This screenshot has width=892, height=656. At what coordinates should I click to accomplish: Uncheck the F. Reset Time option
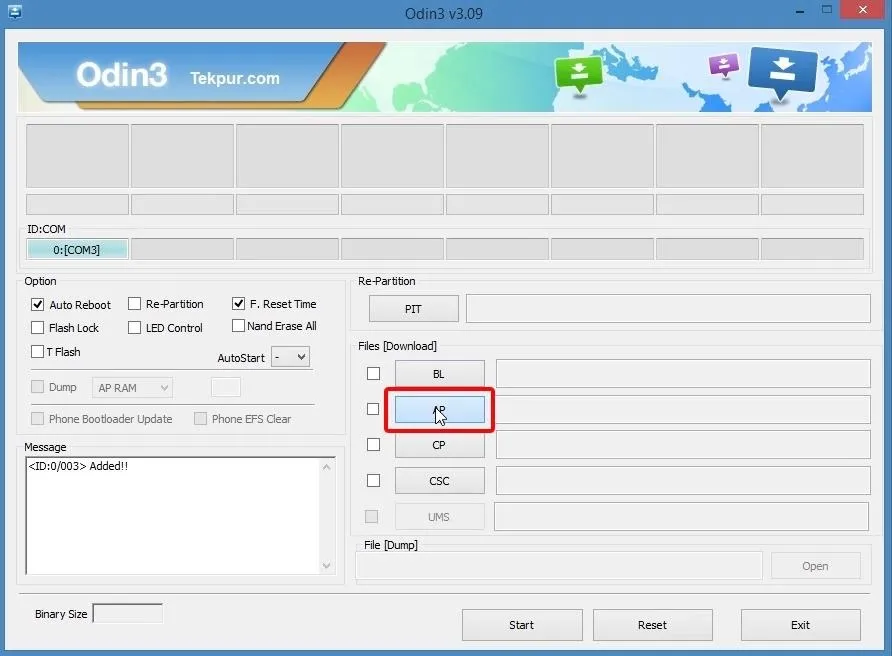click(238, 304)
